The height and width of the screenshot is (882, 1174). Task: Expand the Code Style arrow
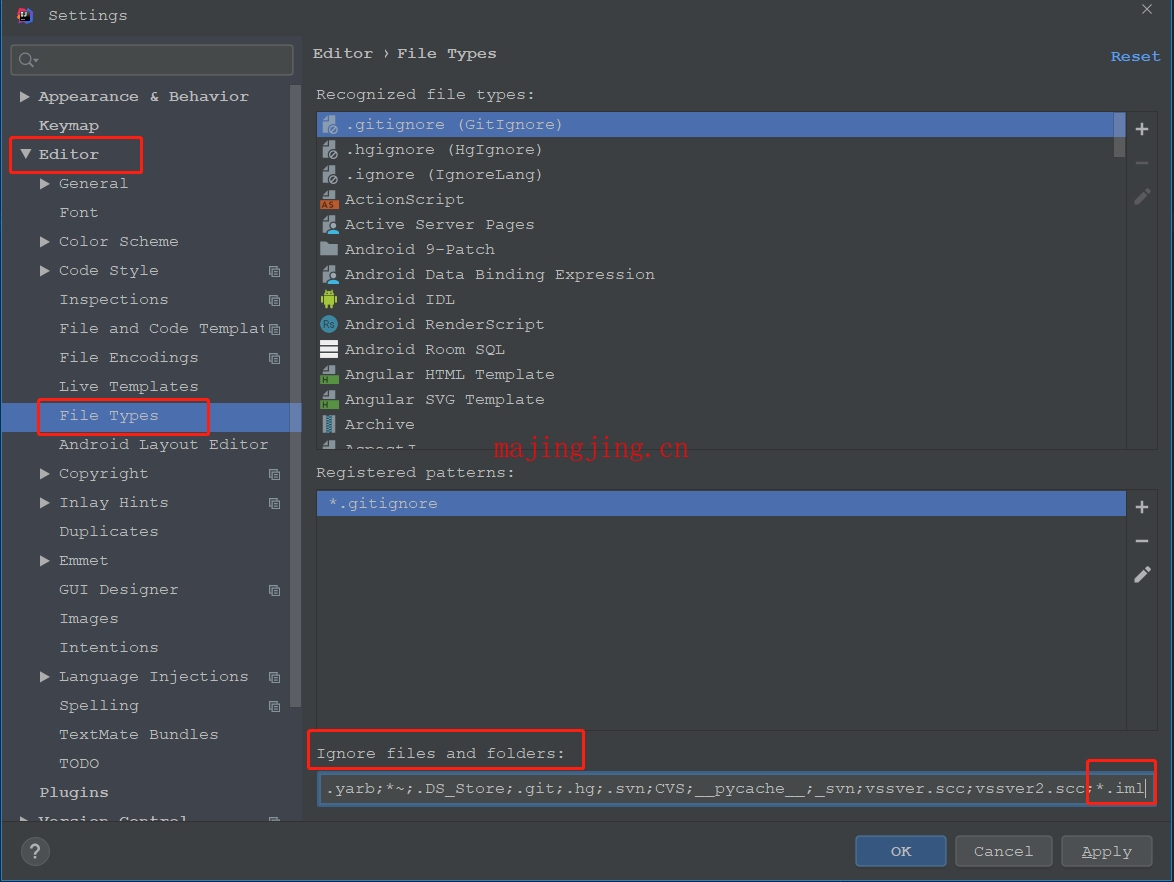[x=45, y=270]
